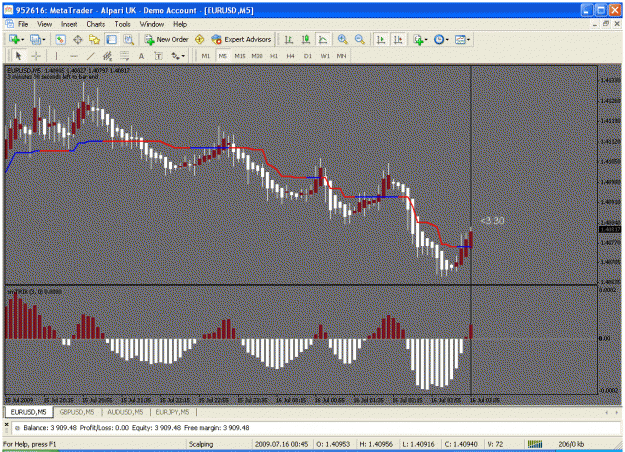Select the standard cursor arrow tool
This screenshot has width=625, height=452.
pos(18,56)
